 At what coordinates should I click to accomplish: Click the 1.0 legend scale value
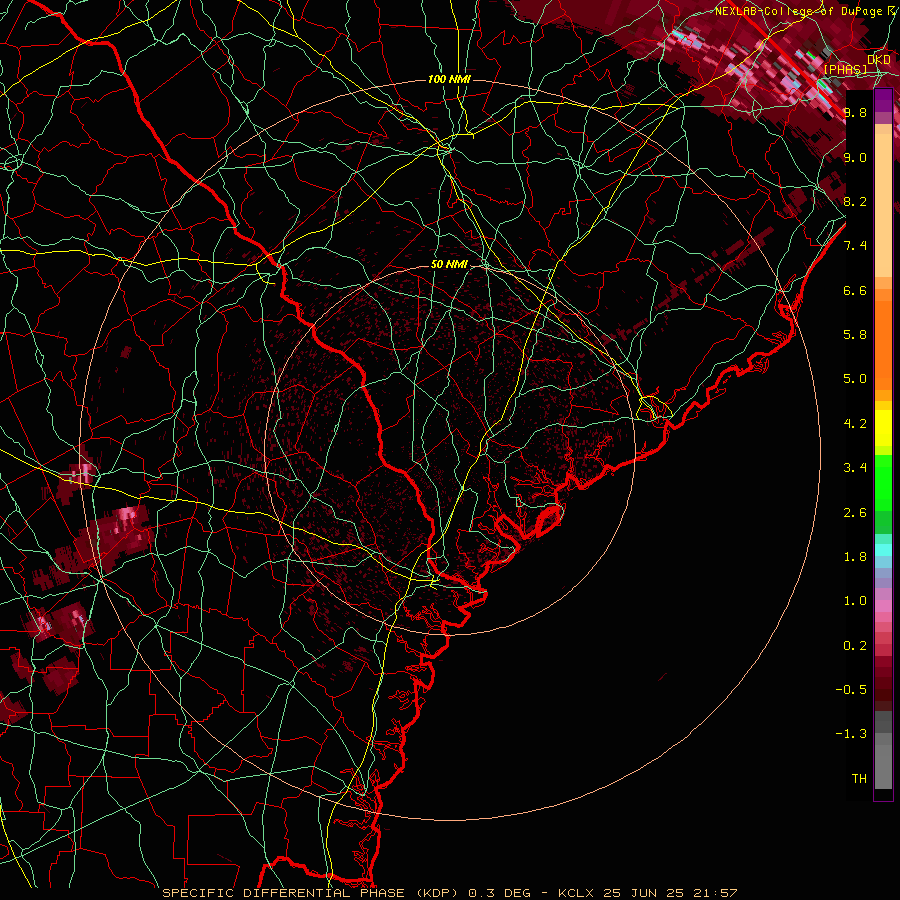click(x=855, y=601)
